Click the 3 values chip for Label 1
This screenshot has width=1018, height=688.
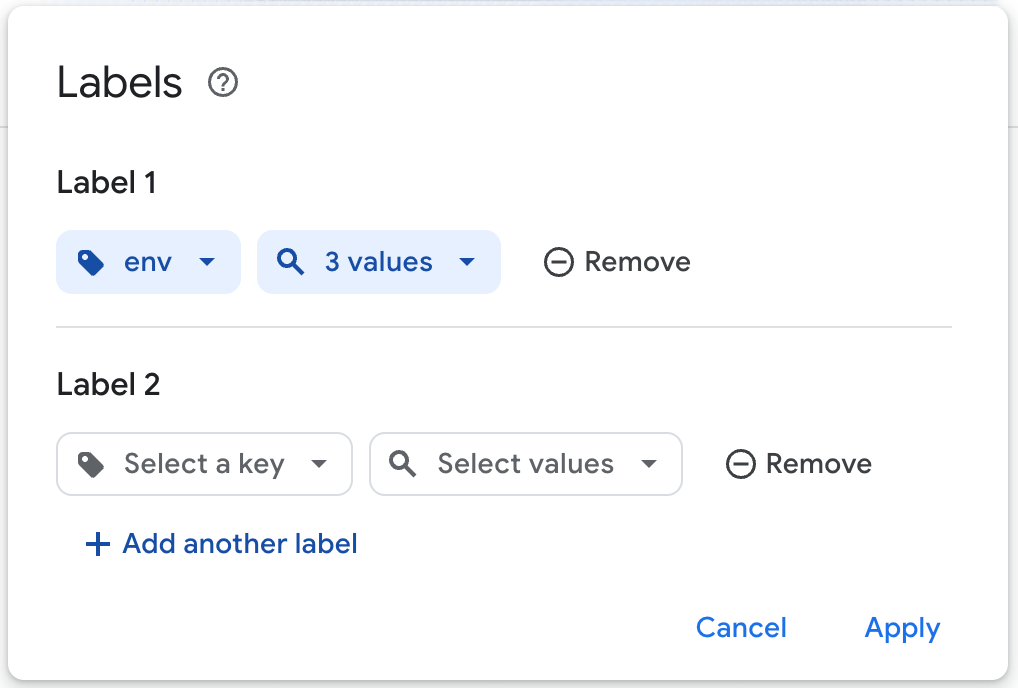378,262
